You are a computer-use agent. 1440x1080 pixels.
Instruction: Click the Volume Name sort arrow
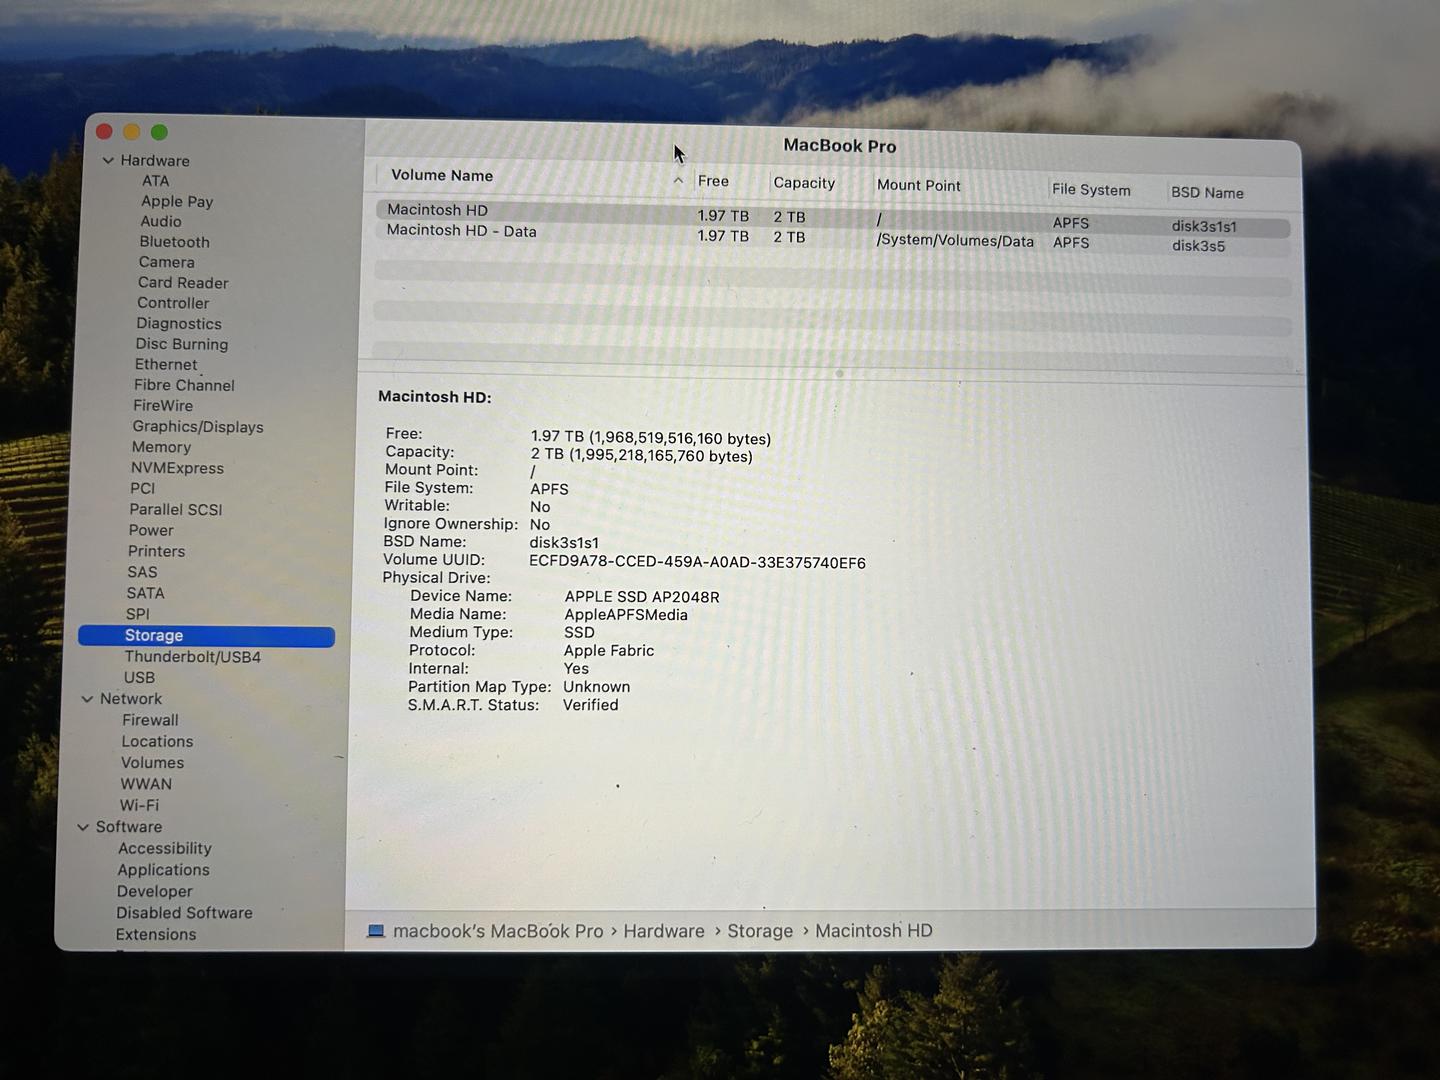pyautogui.click(x=678, y=180)
